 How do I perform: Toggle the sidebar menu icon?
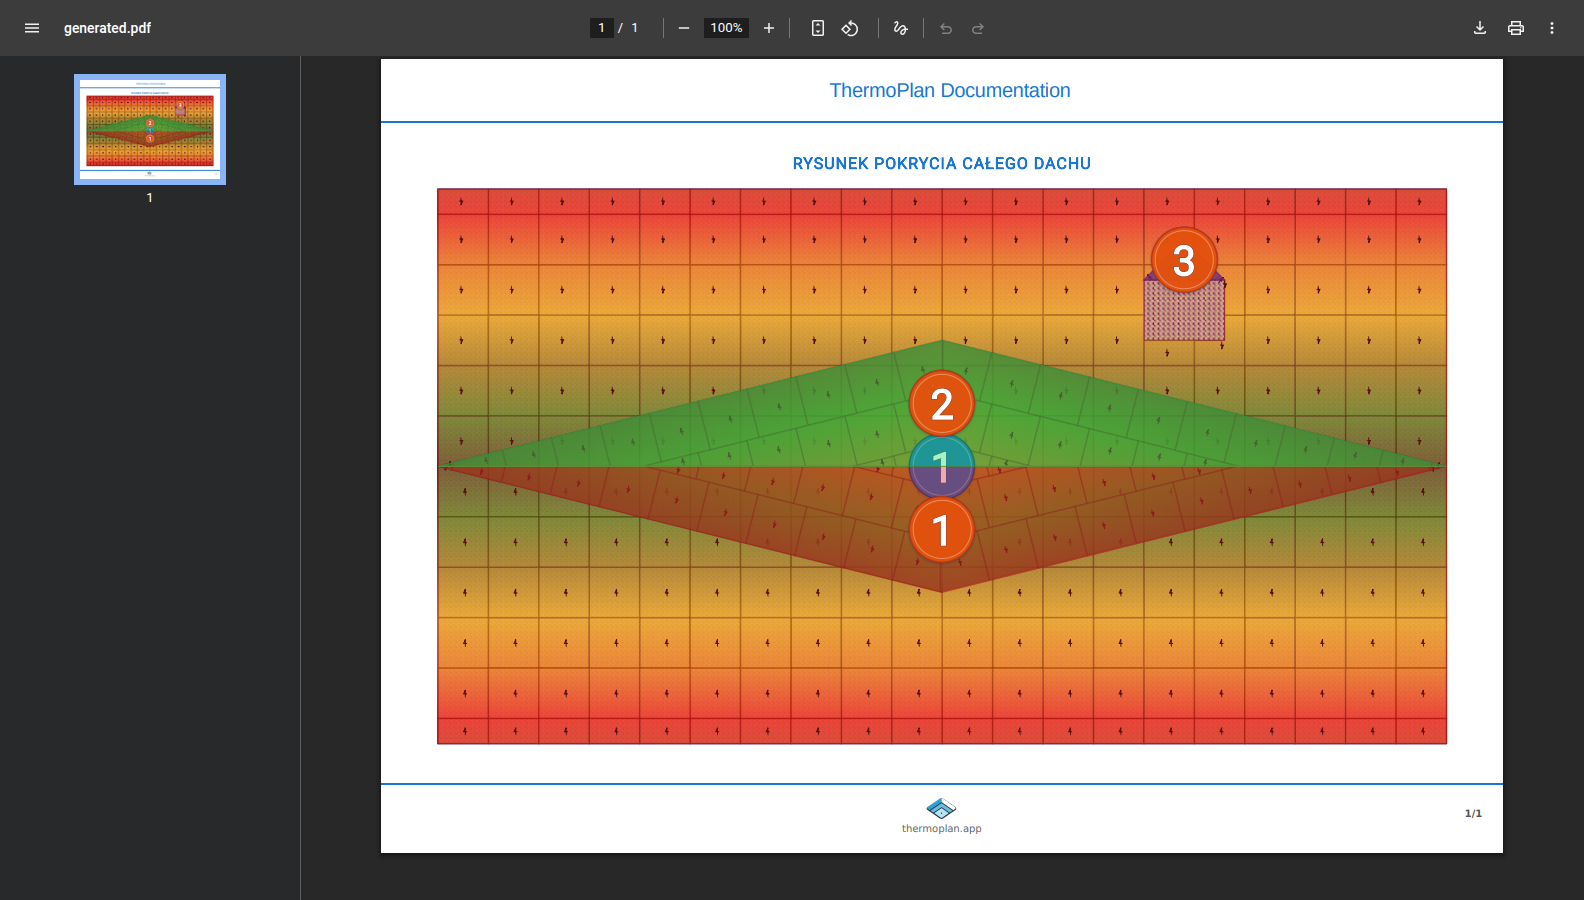(32, 28)
